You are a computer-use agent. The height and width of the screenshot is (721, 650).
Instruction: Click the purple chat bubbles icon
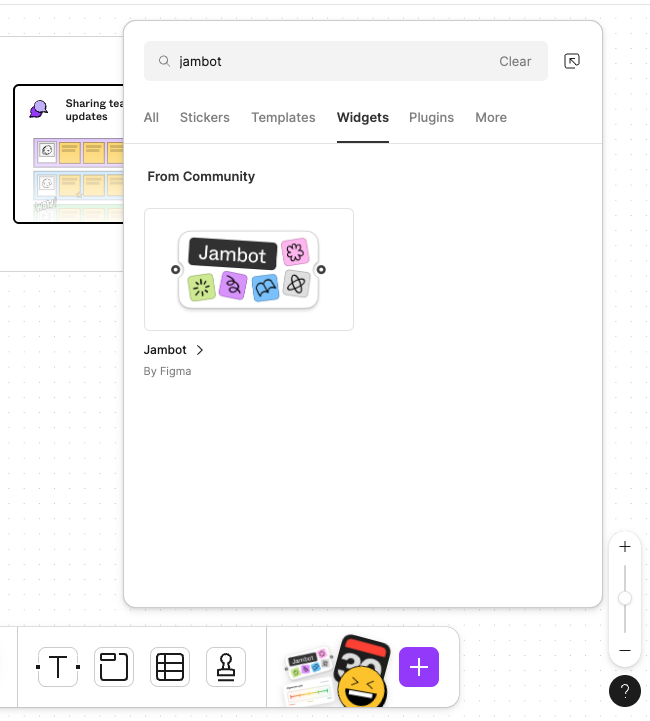pos(39,109)
